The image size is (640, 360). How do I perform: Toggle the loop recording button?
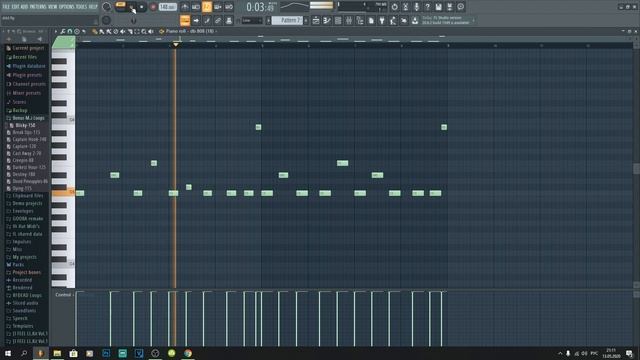[229, 7]
